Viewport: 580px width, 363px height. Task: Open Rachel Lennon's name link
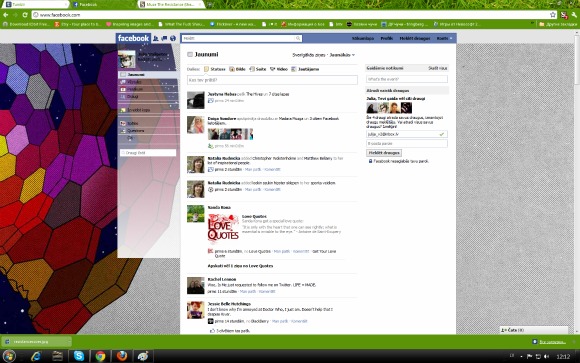coord(222,279)
